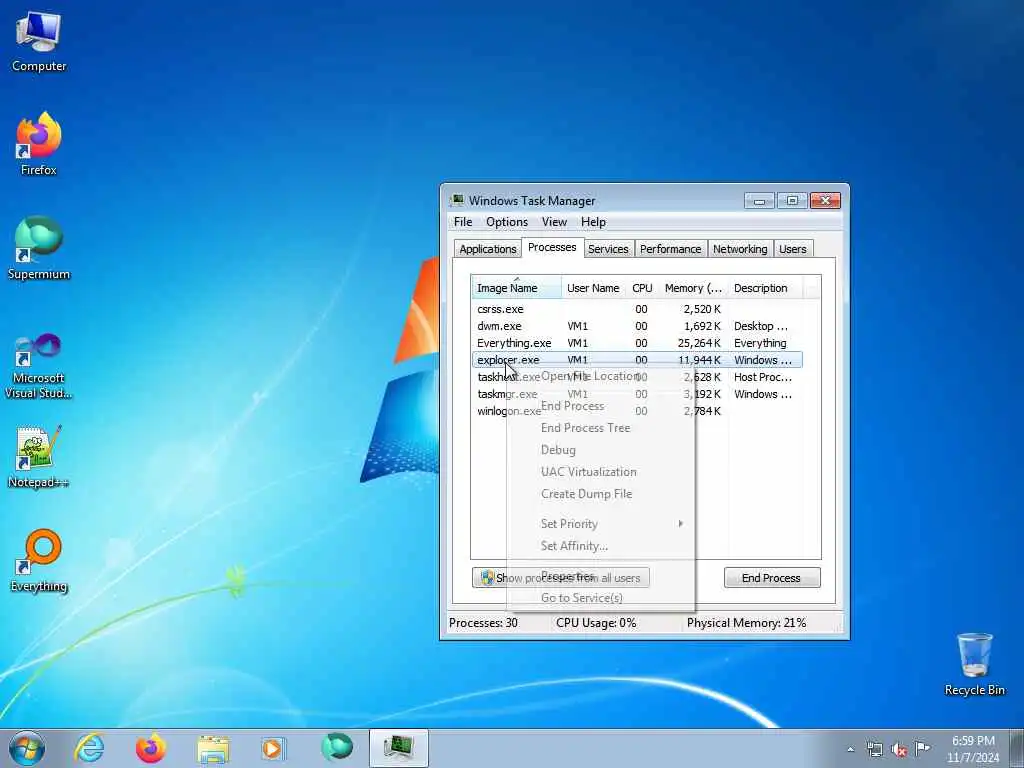Click the network tray icon
Image resolution: width=1024 pixels, height=768 pixels.
tap(874, 750)
